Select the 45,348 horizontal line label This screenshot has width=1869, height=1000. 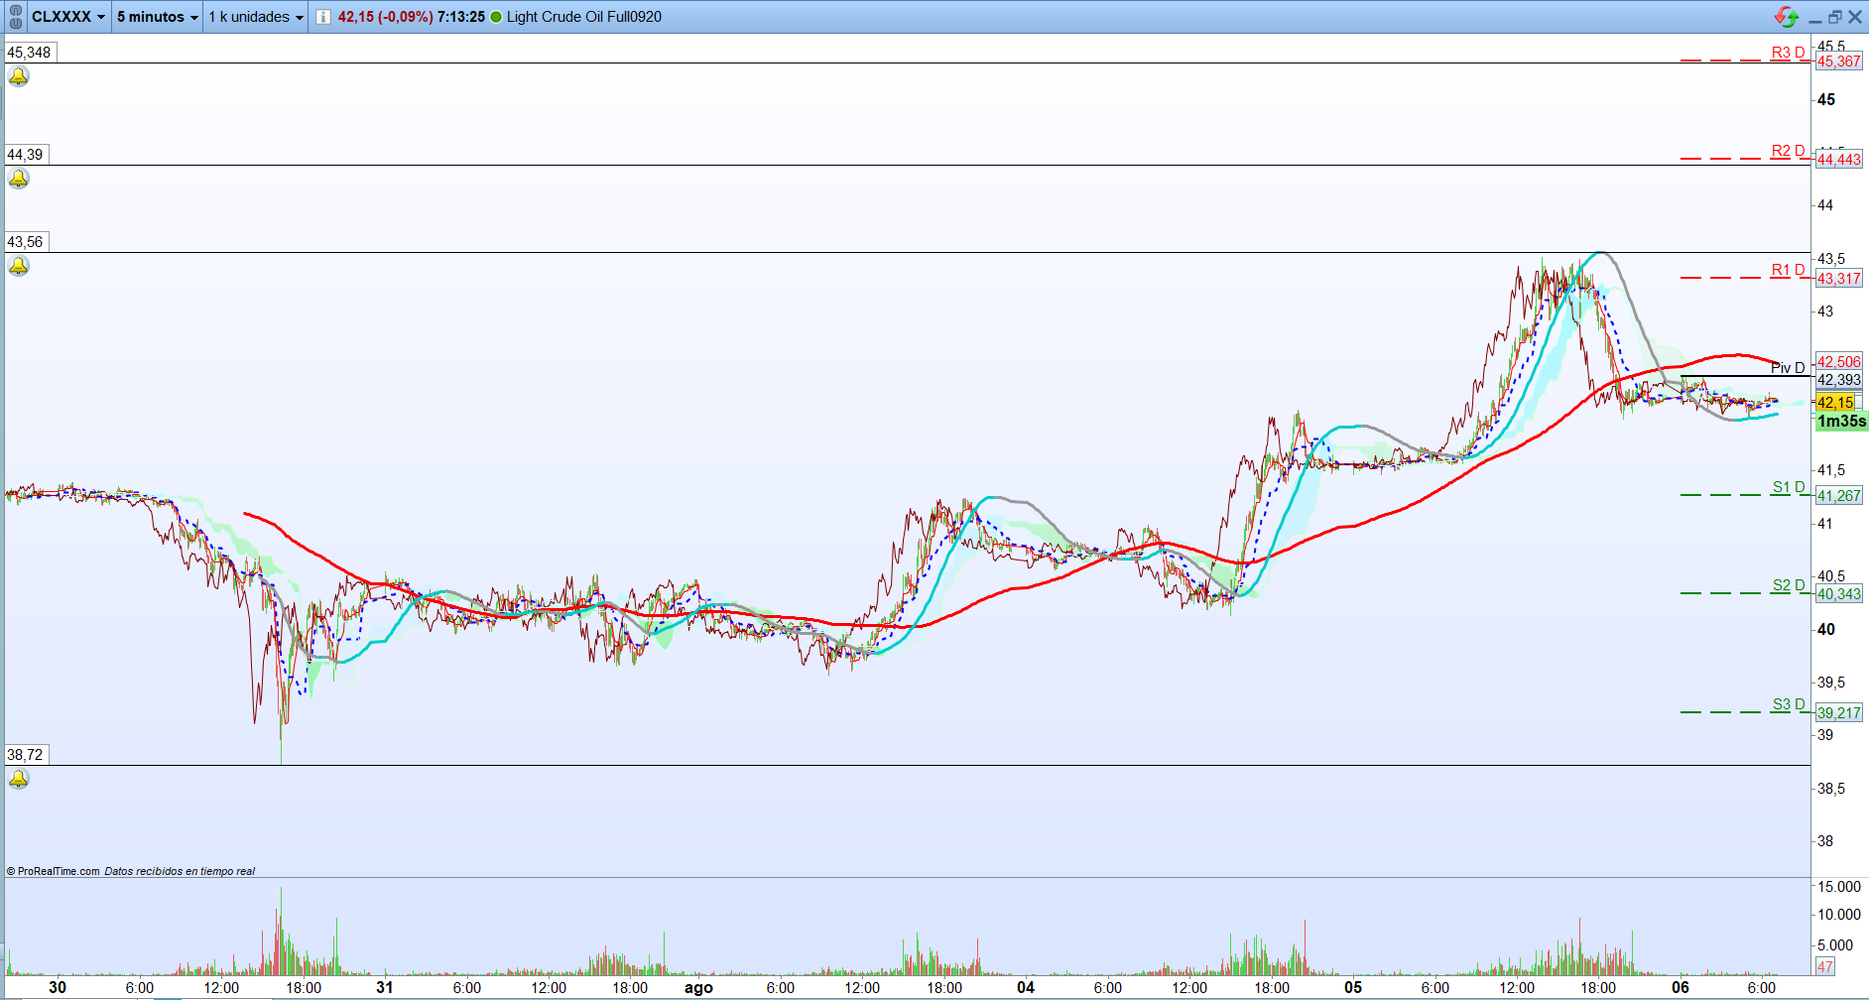(29, 52)
